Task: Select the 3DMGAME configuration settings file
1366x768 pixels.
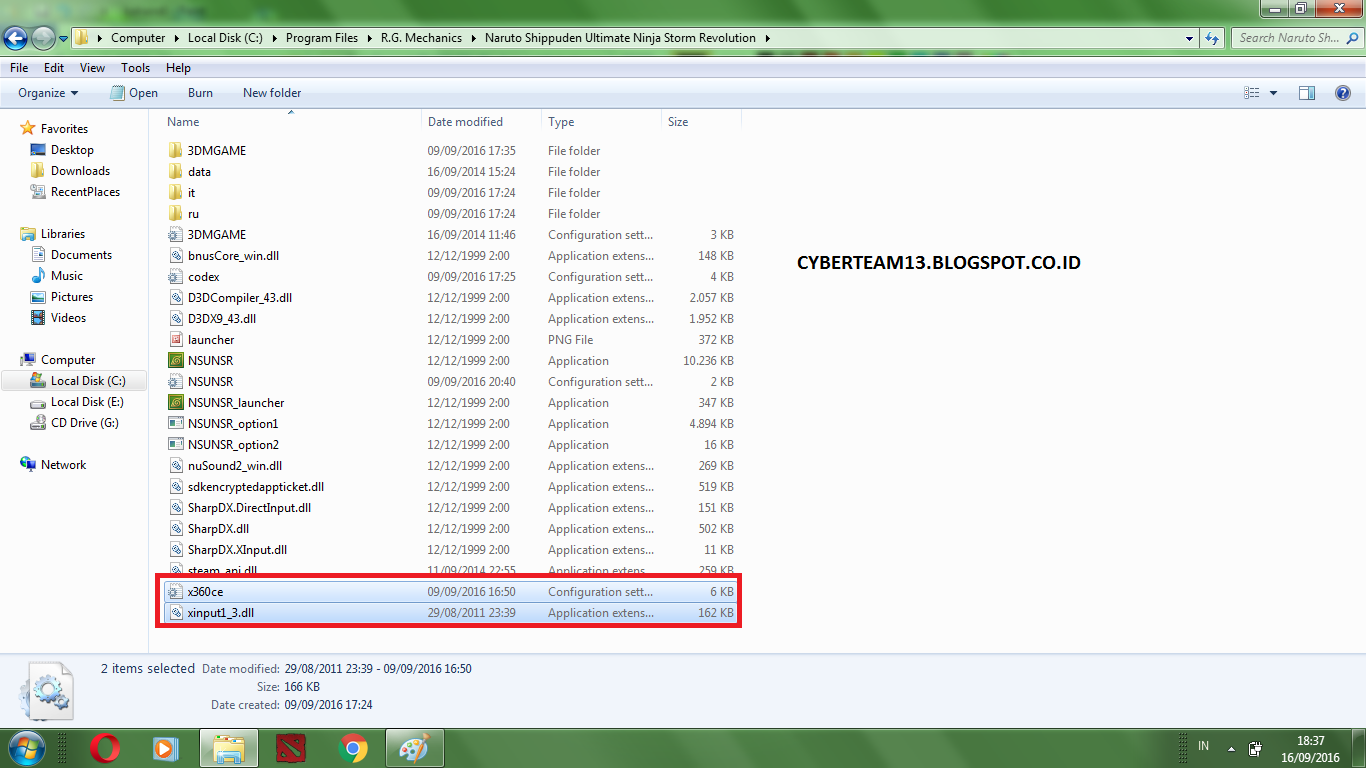Action: pyautogui.click(x=450, y=235)
